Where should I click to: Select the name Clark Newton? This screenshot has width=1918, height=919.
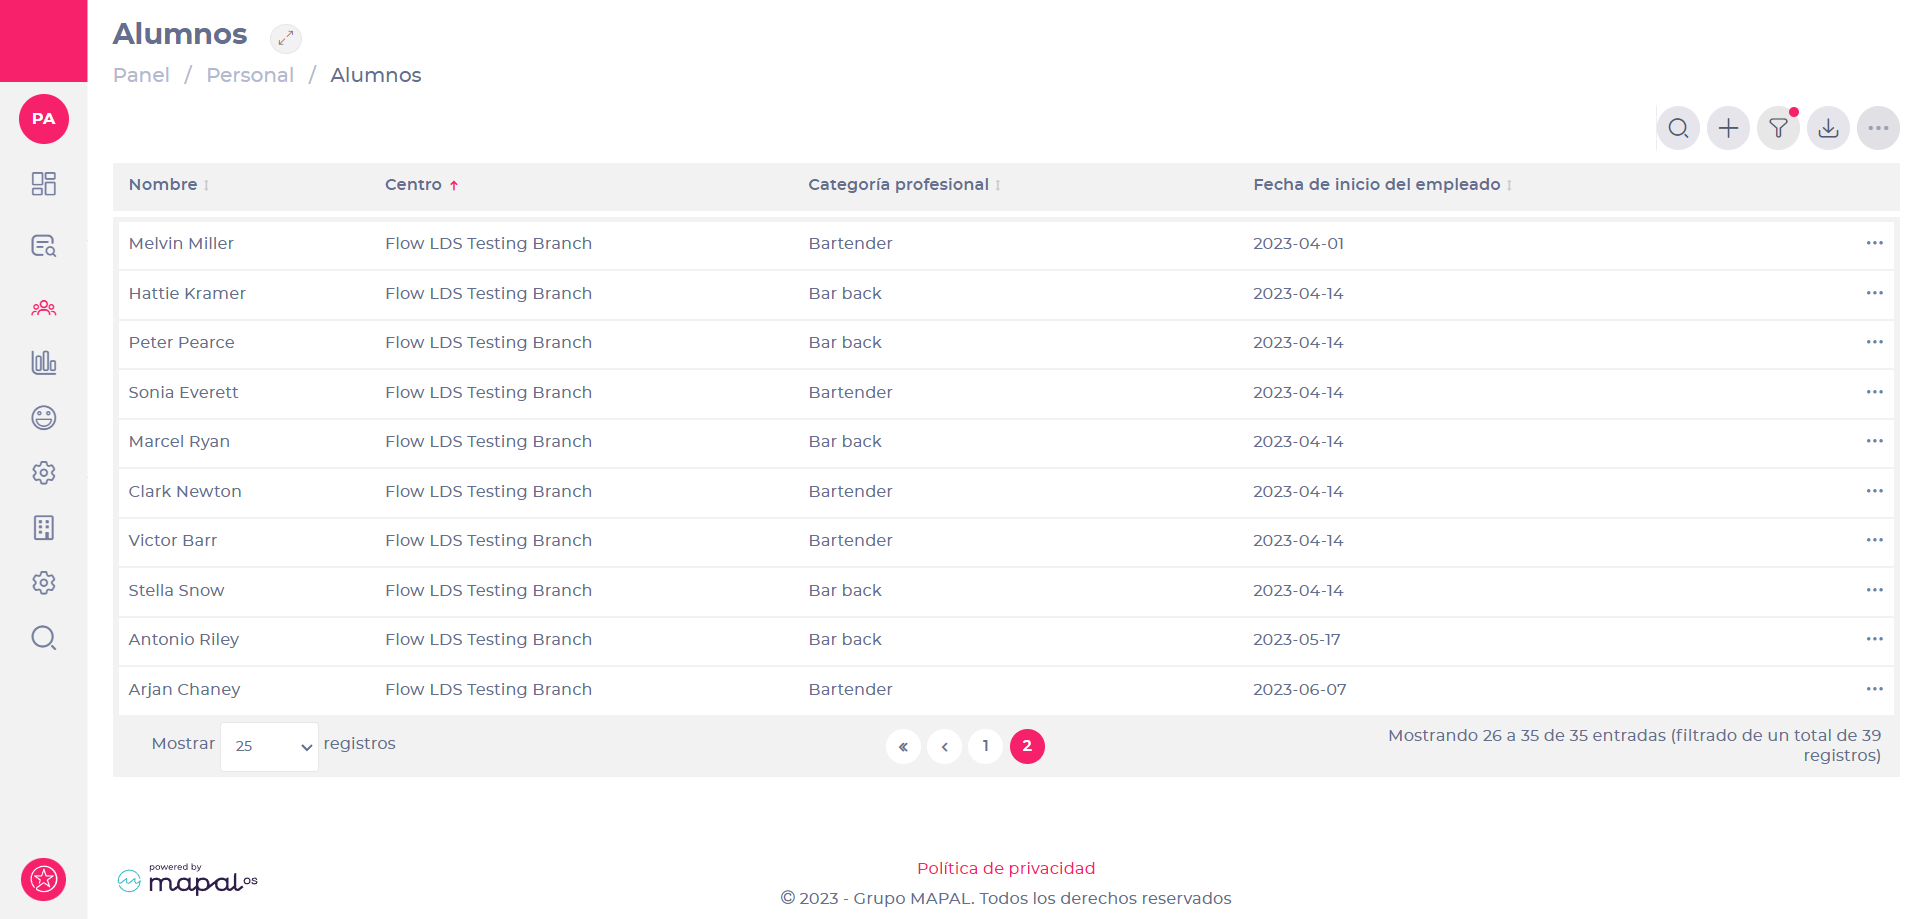tap(185, 491)
